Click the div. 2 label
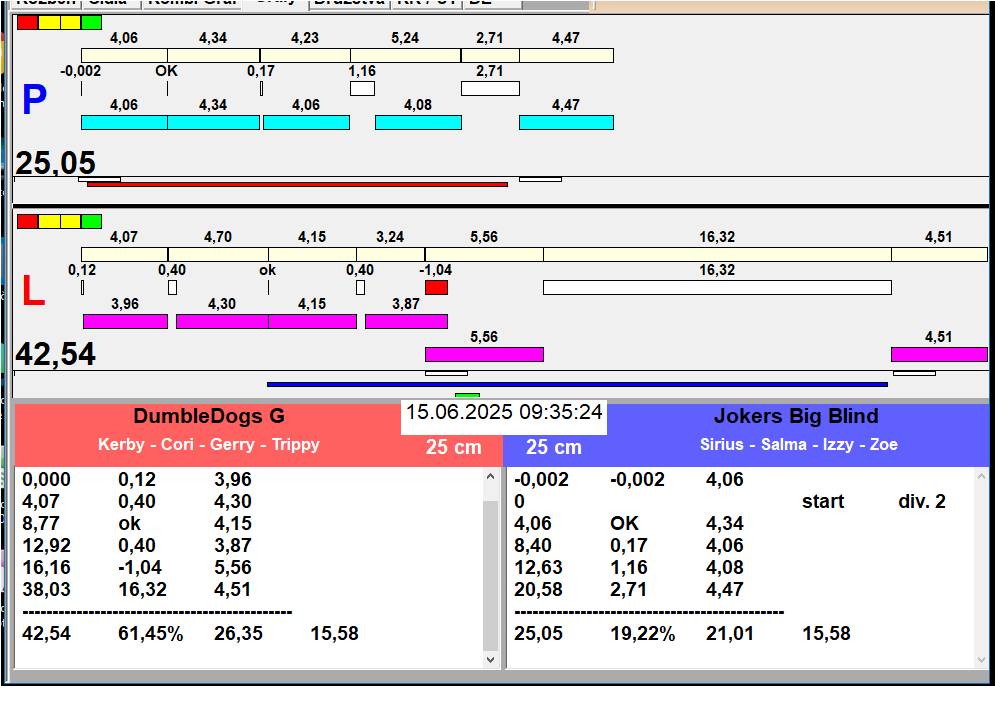Viewport: 995px width, 716px height. 921,501
